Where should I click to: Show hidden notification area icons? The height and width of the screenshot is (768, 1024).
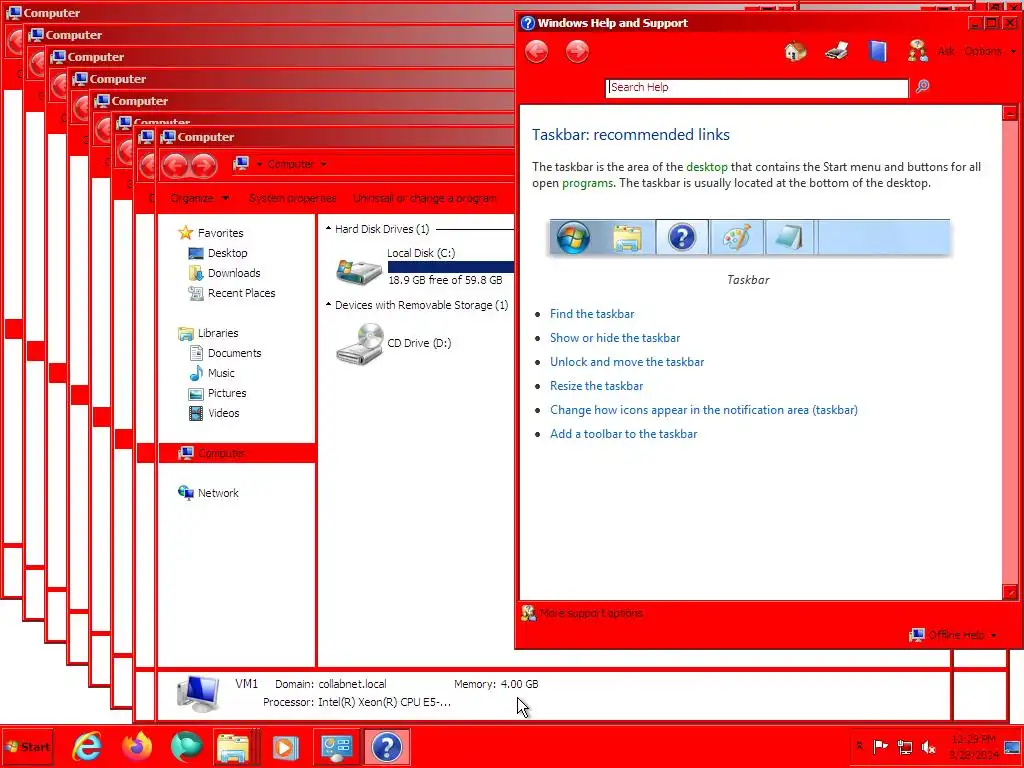coord(859,746)
